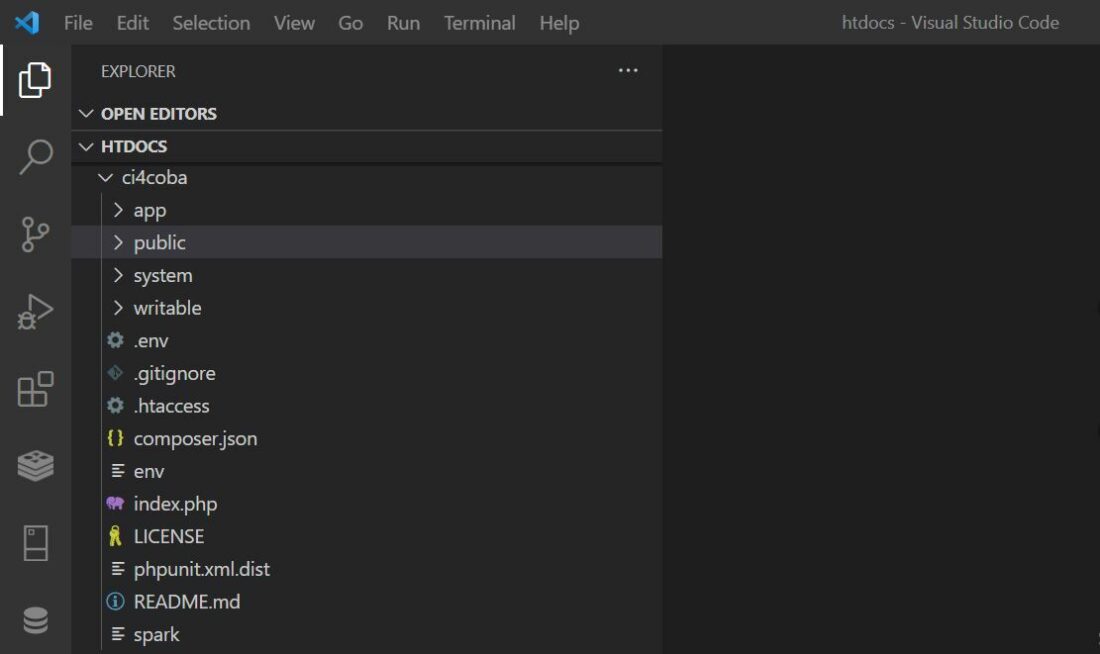Open the Explorer view in activity bar
The height and width of the screenshot is (654, 1100).
(x=35, y=80)
